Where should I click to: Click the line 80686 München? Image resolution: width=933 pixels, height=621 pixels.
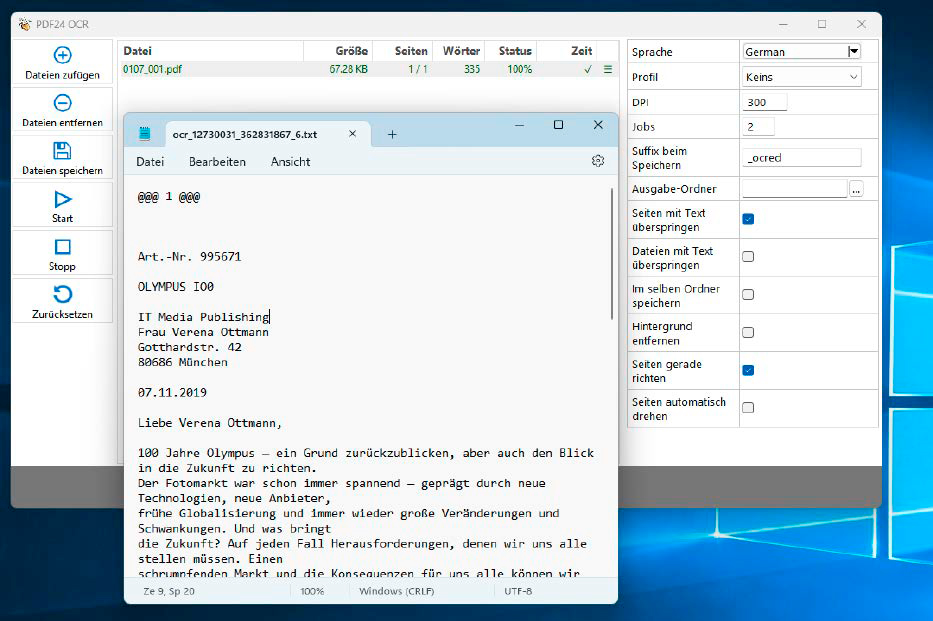183,362
